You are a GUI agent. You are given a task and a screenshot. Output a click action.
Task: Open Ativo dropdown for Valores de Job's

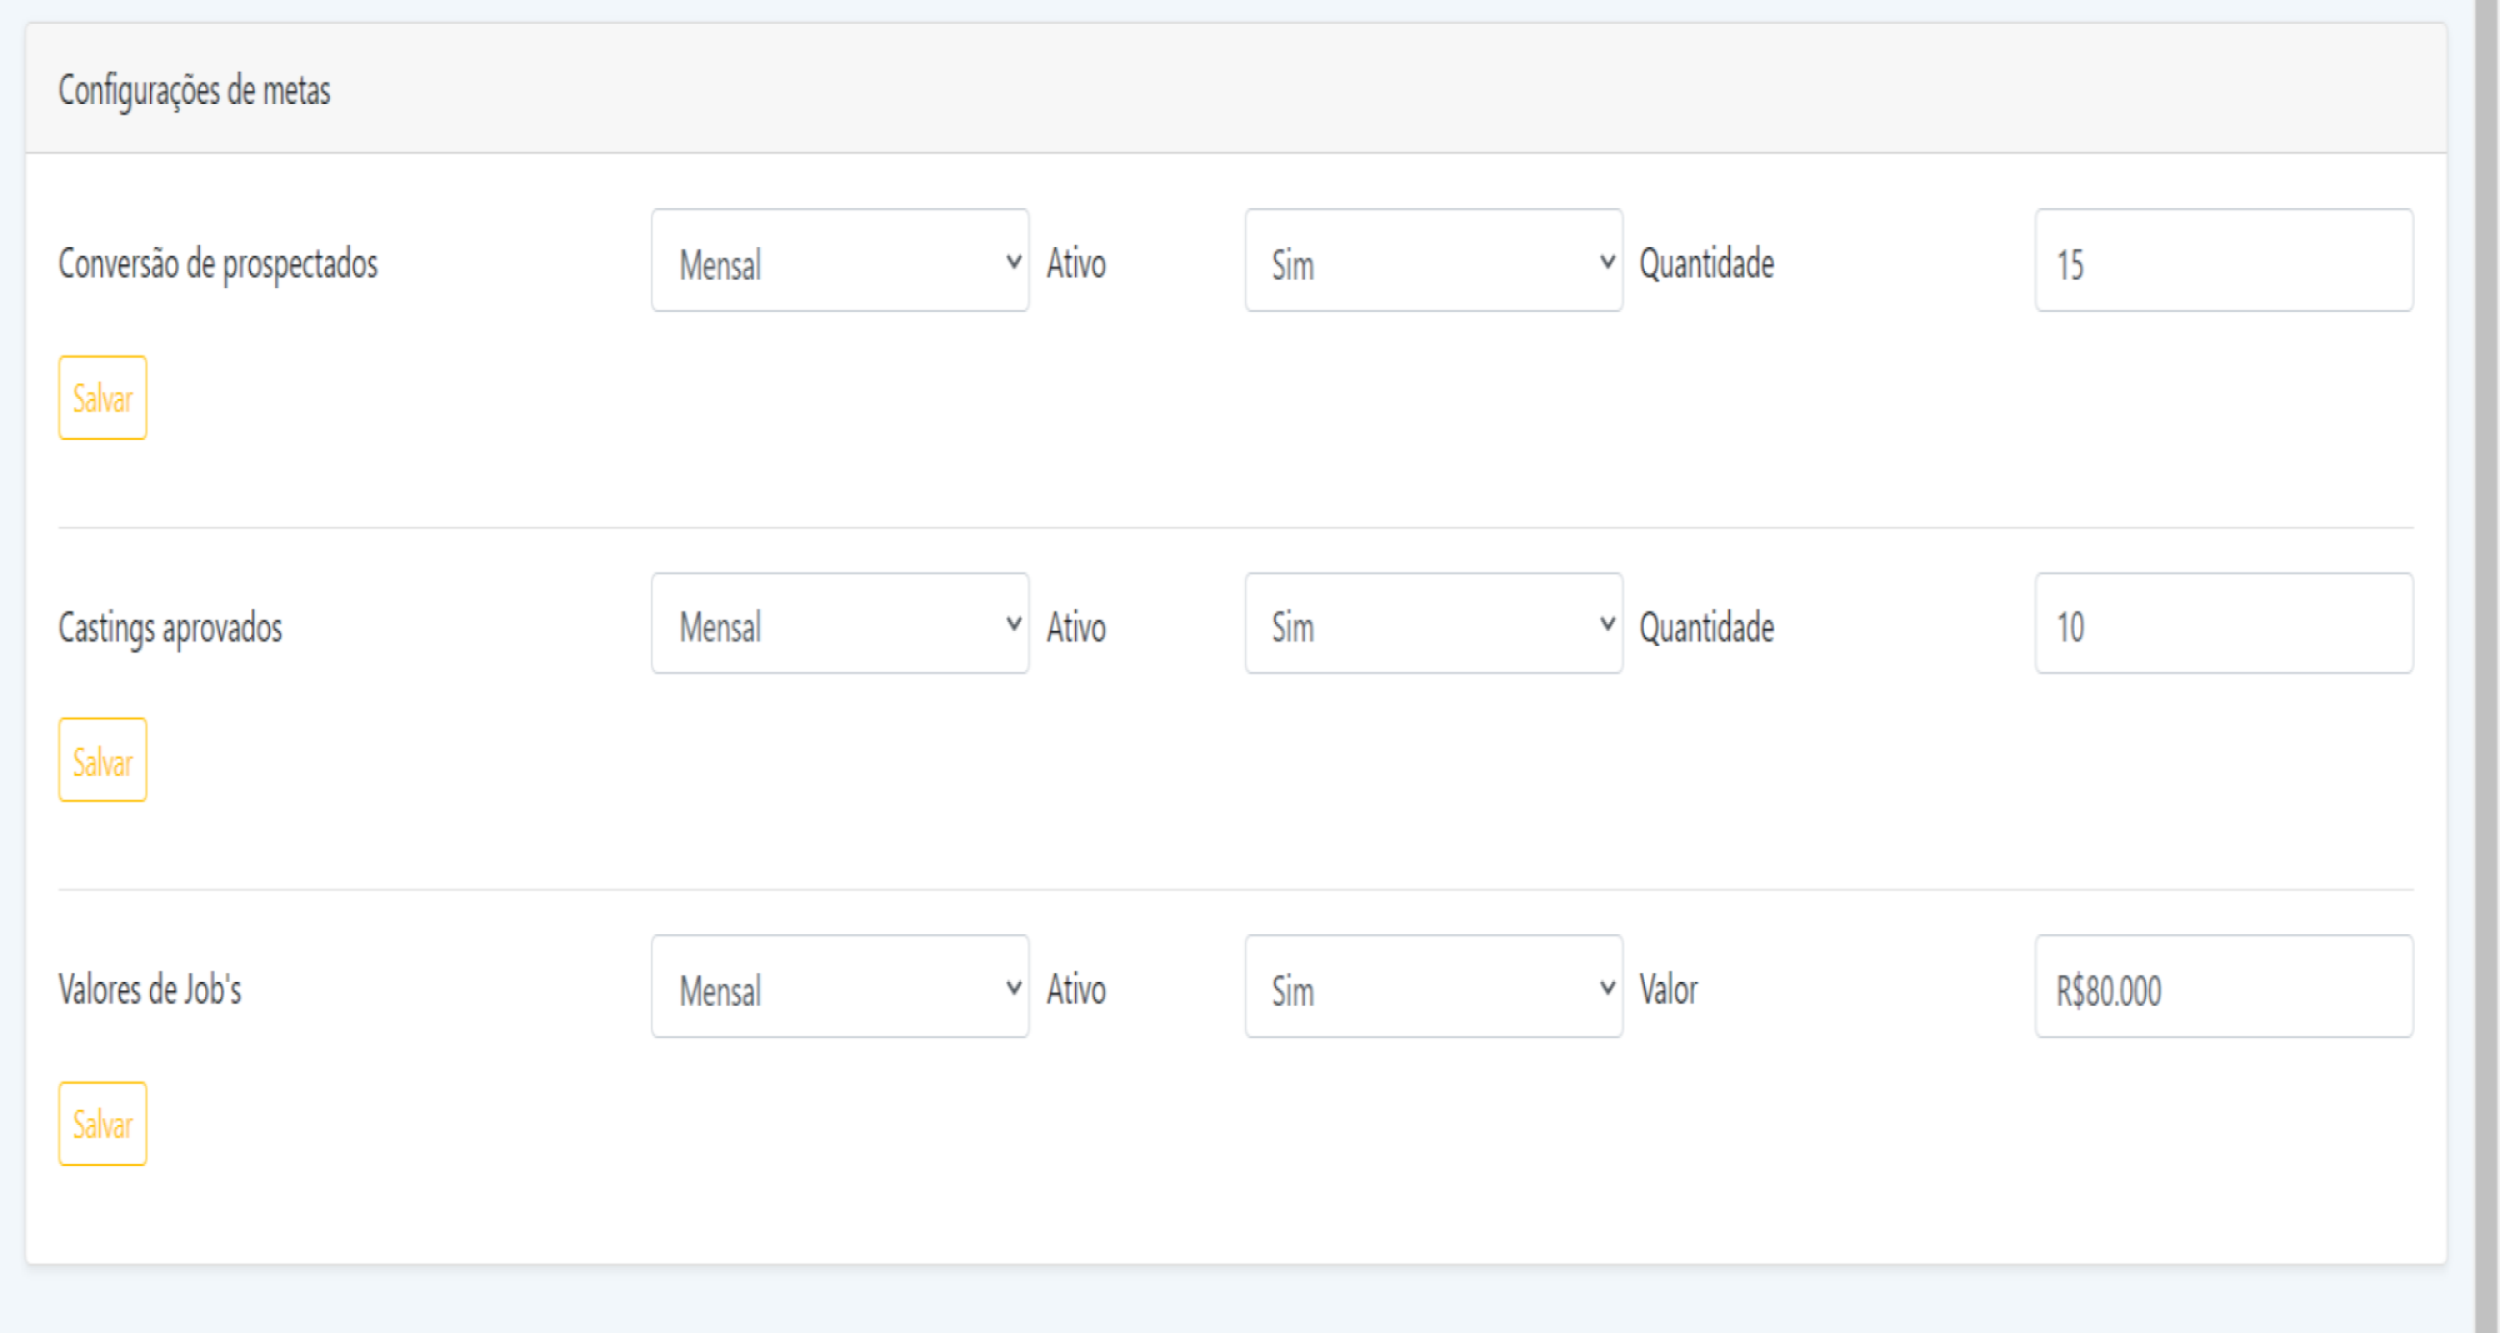point(1433,987)
